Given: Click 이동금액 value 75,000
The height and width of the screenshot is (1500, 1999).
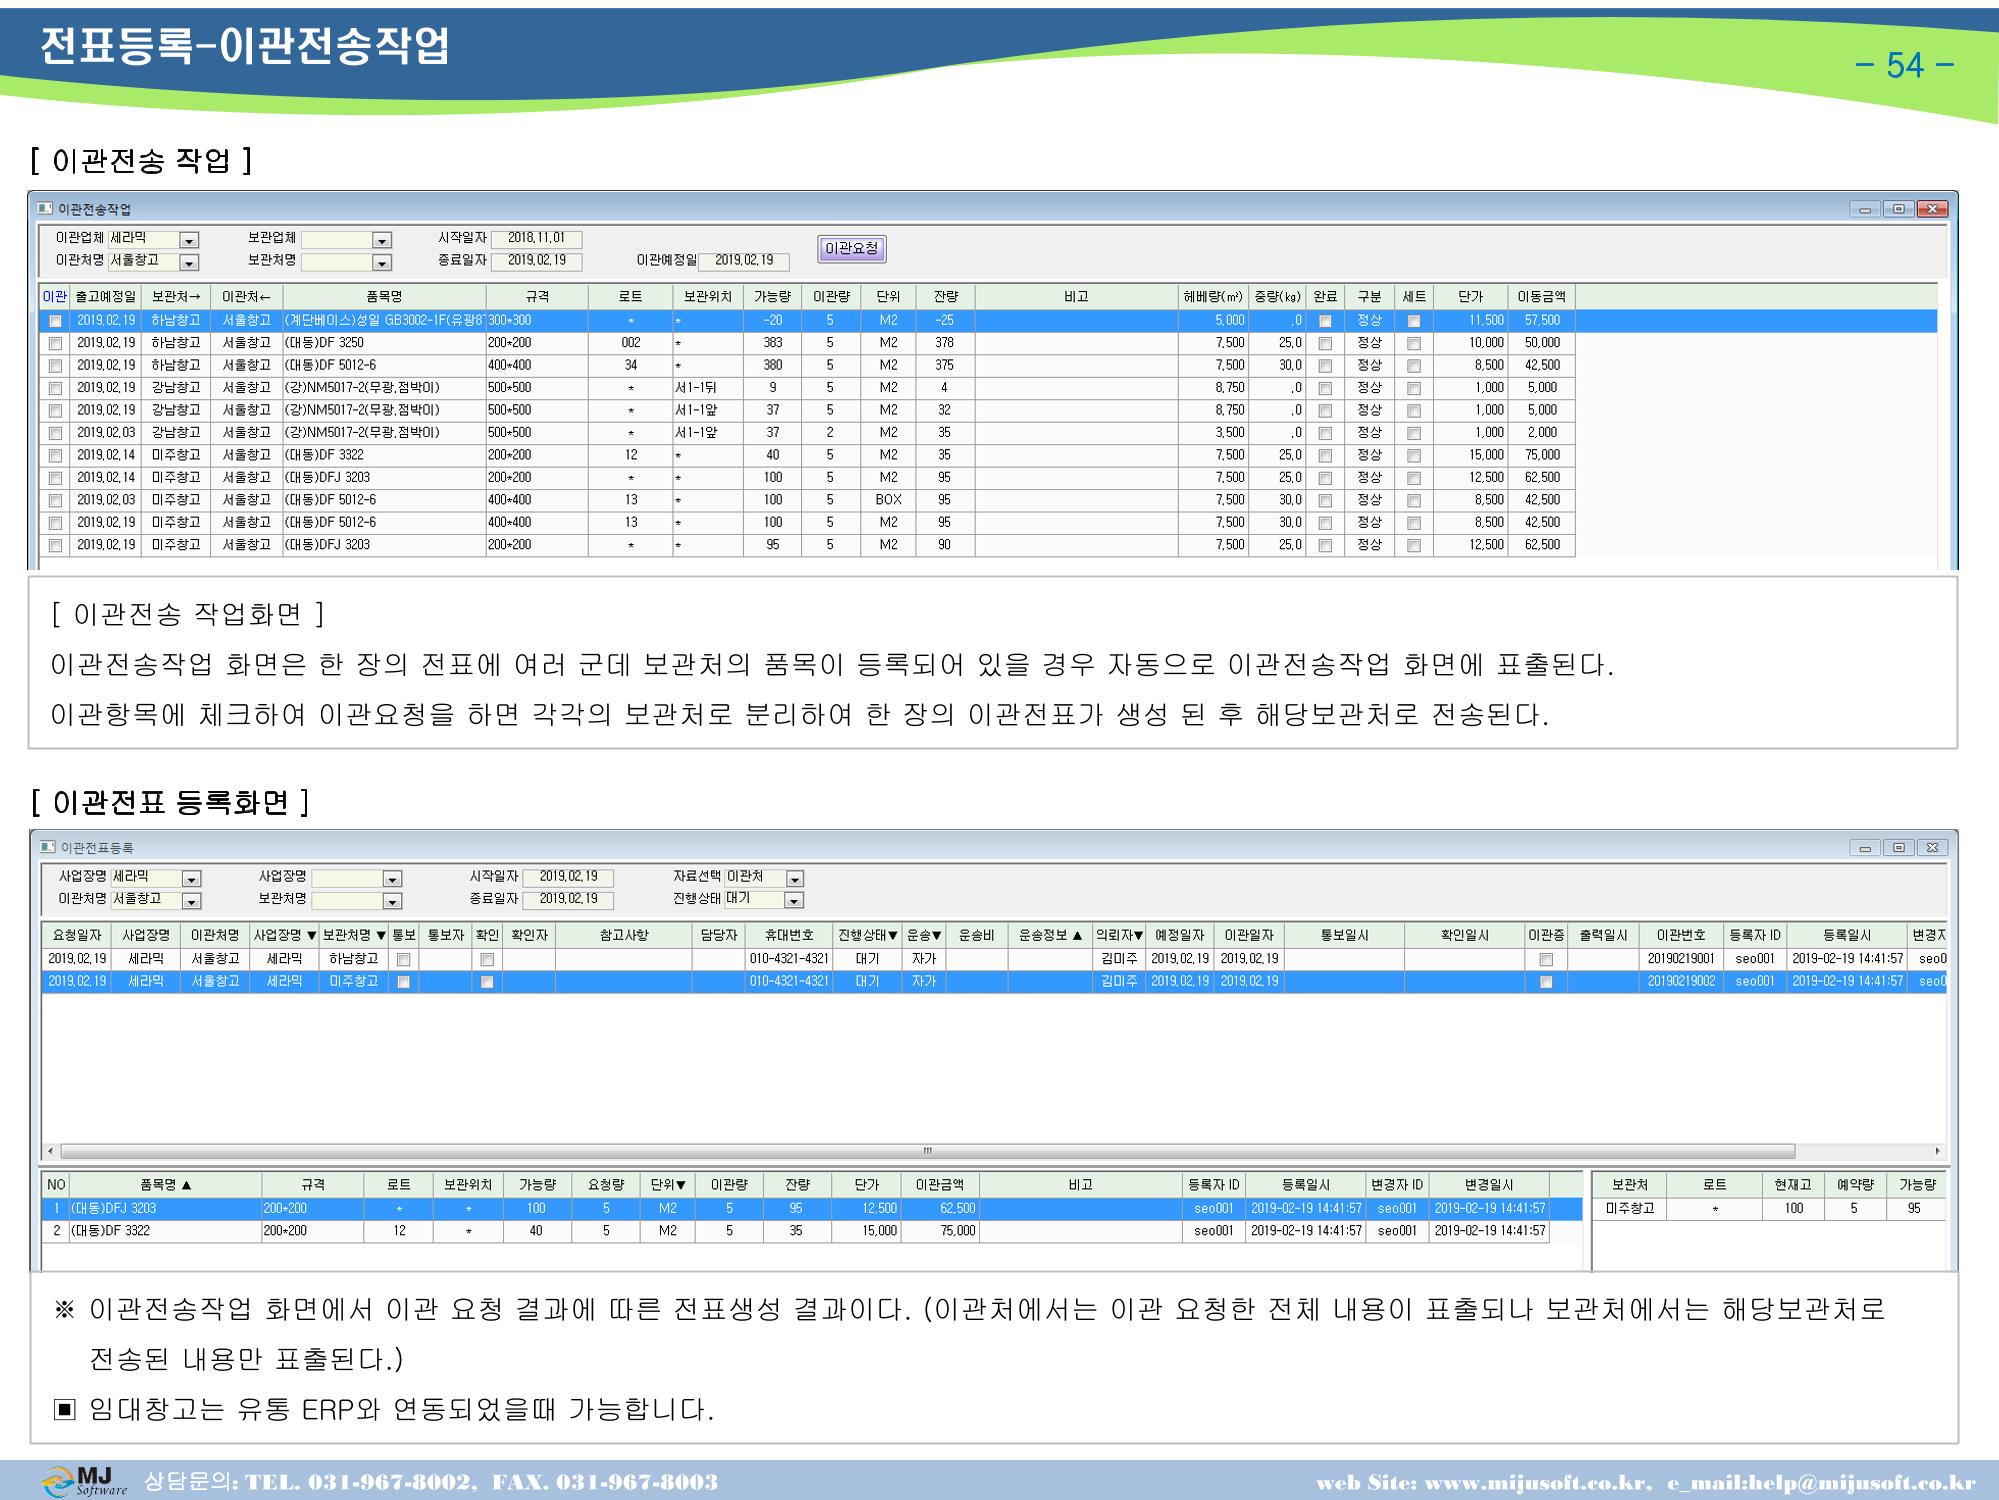Looking at the screenshot, I should click(x=1542, y=455).
